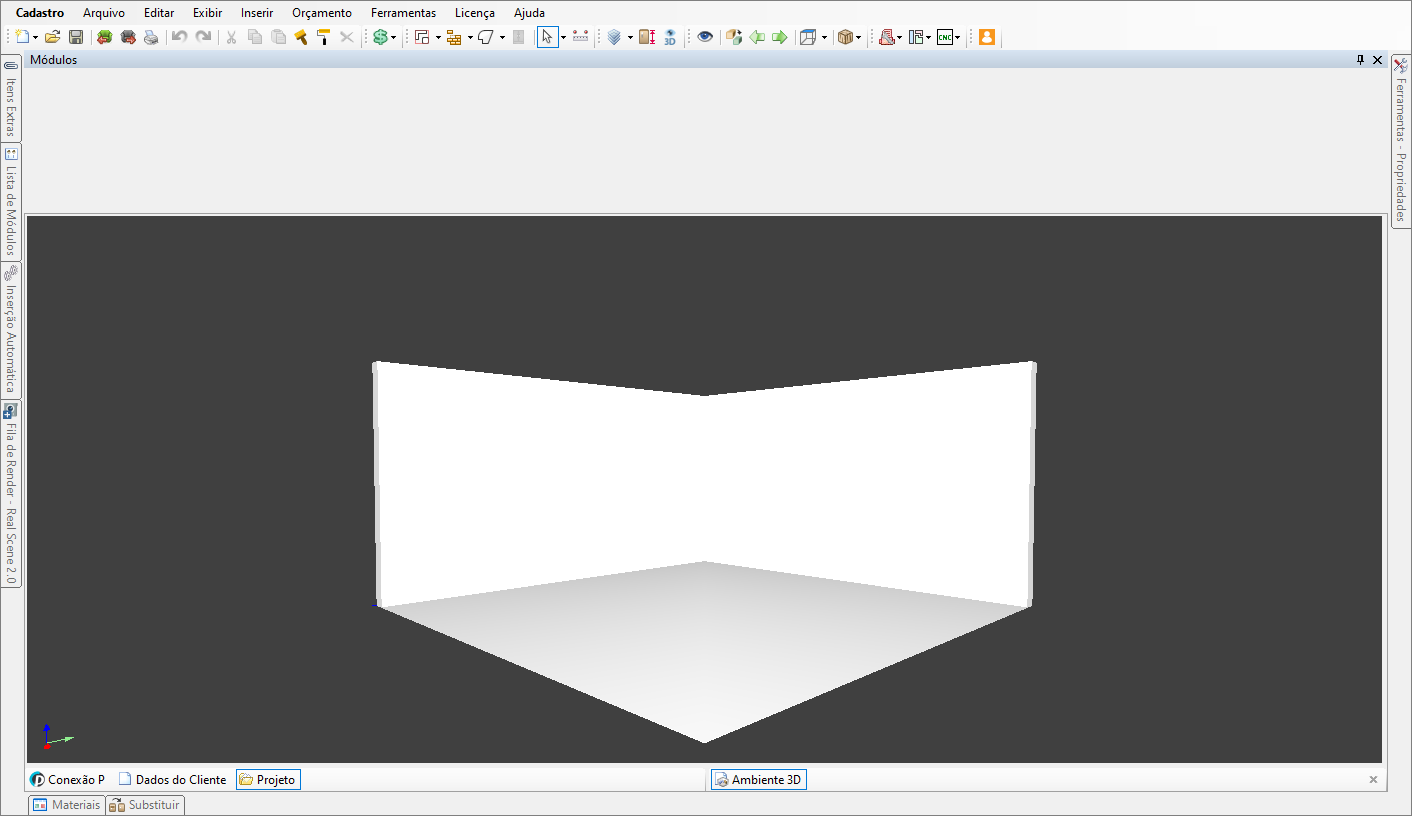The image size is (1412, 816).
Task: Print using the printer icon
Action: click(151, 37)
